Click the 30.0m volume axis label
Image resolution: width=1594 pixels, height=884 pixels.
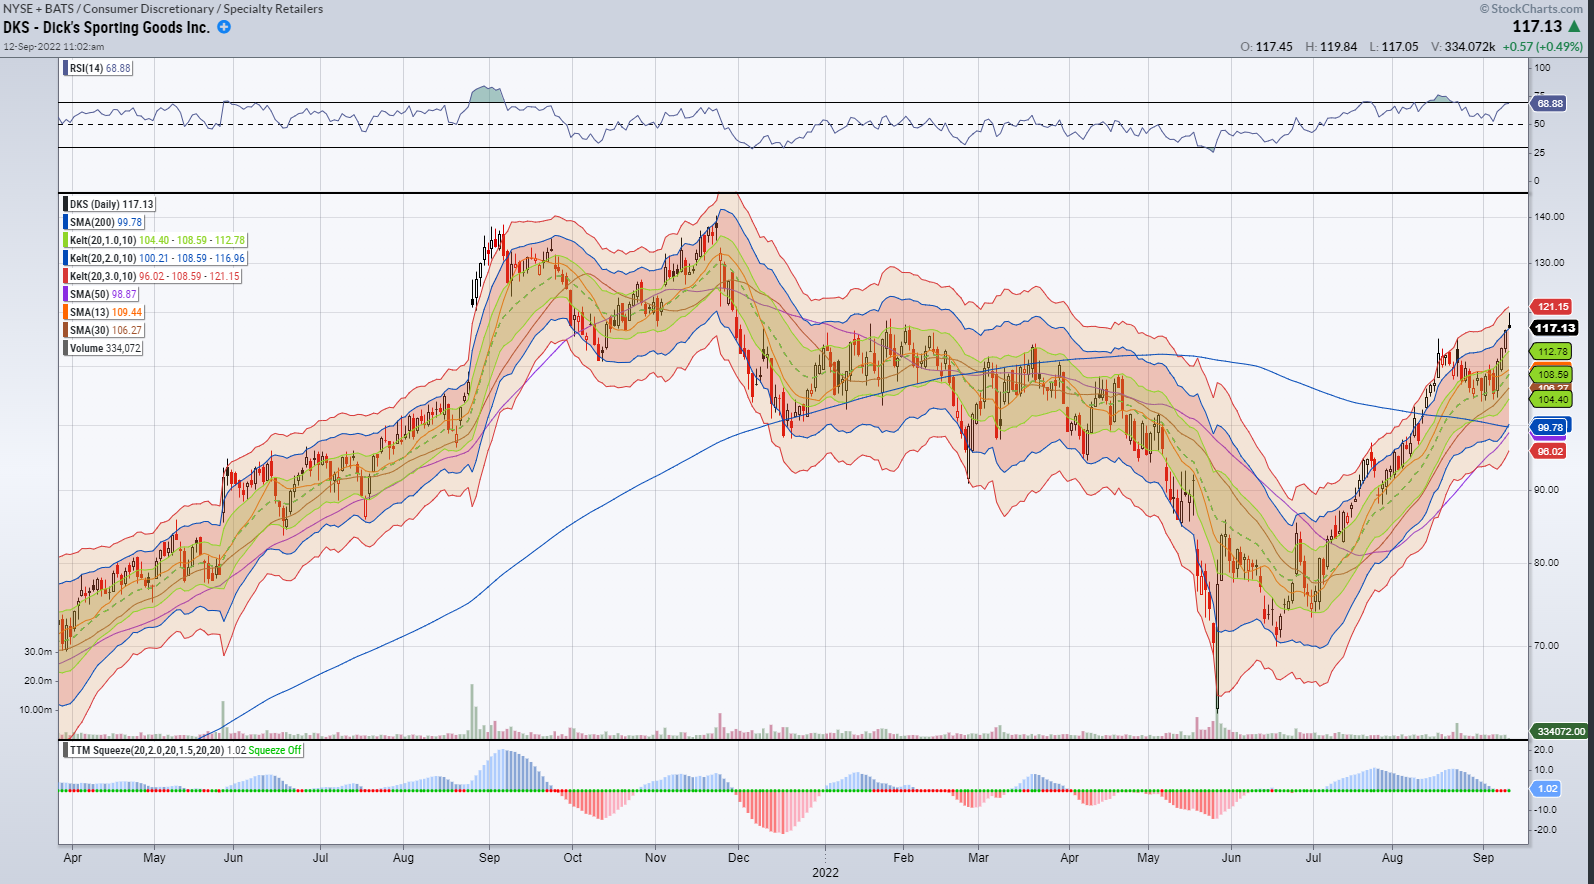[38, 652]
